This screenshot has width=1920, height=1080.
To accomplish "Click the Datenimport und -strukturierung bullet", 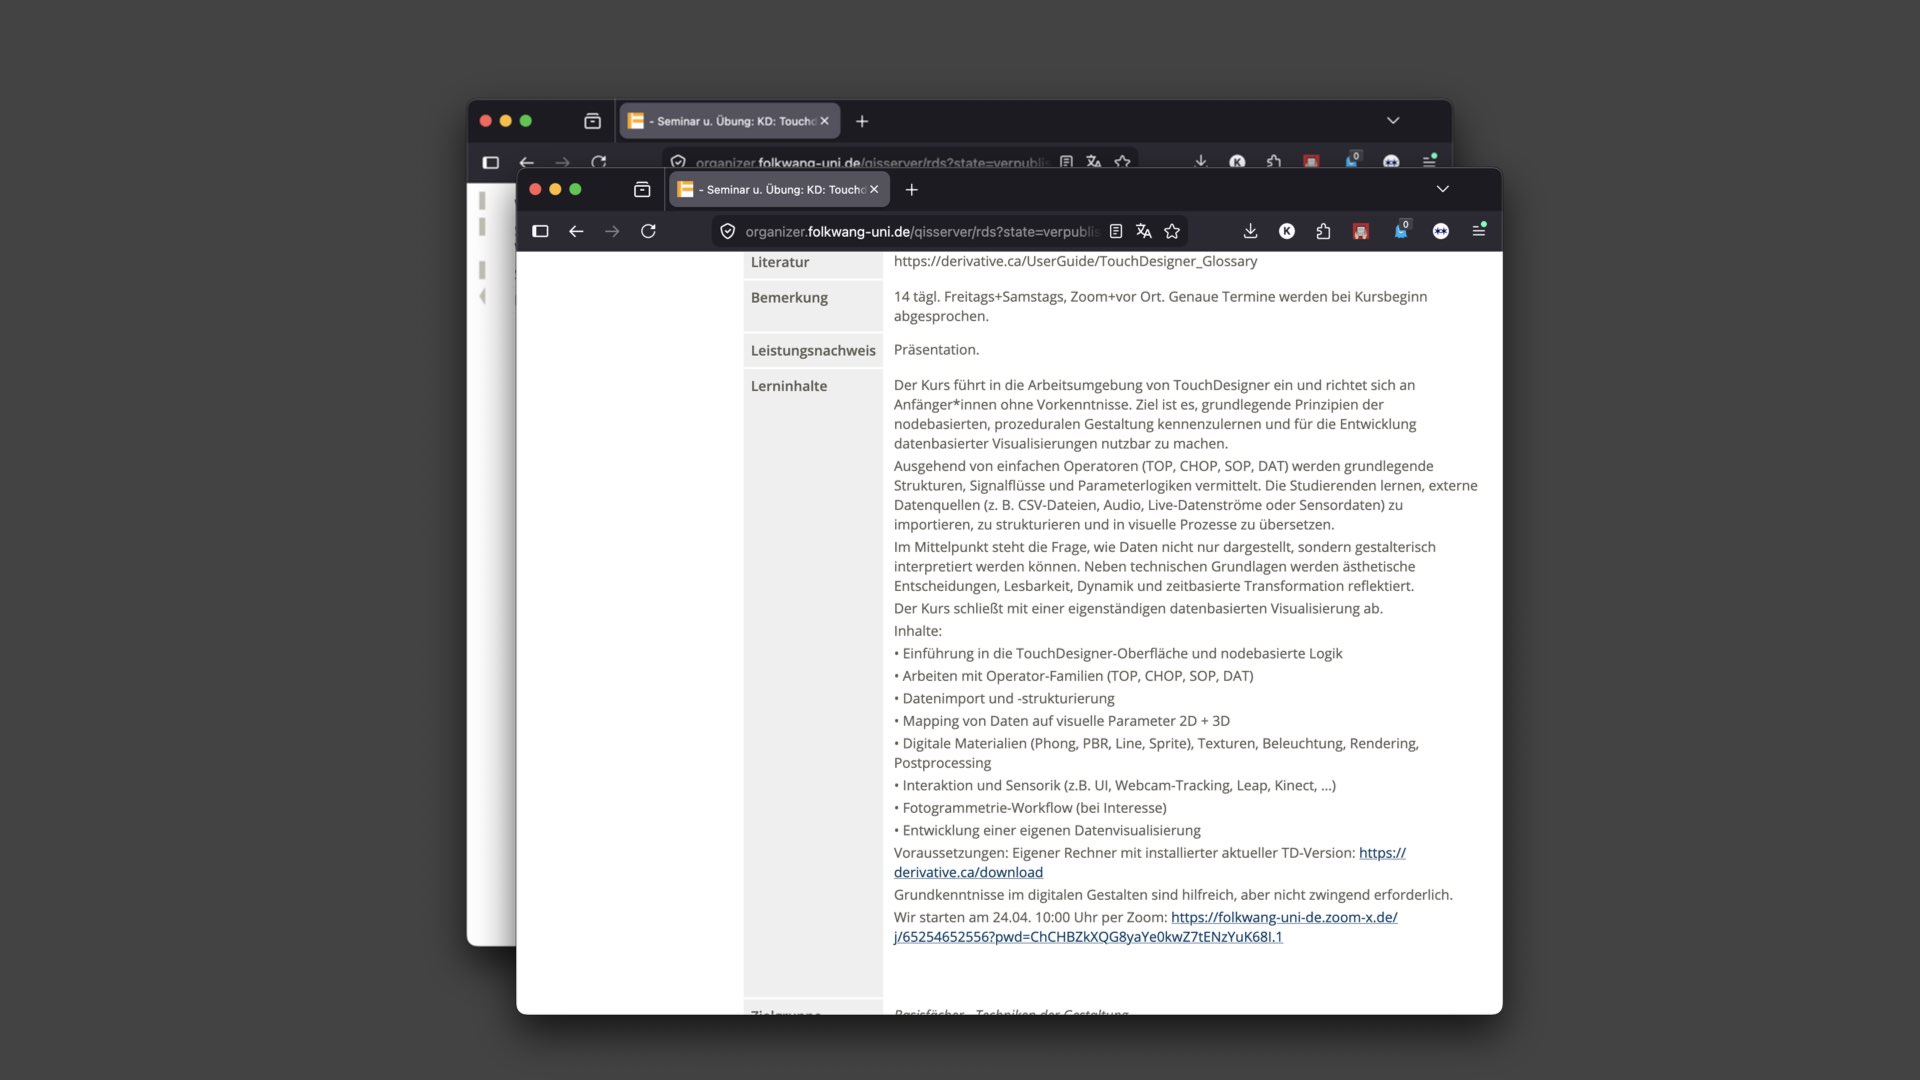I will 1004,698.
